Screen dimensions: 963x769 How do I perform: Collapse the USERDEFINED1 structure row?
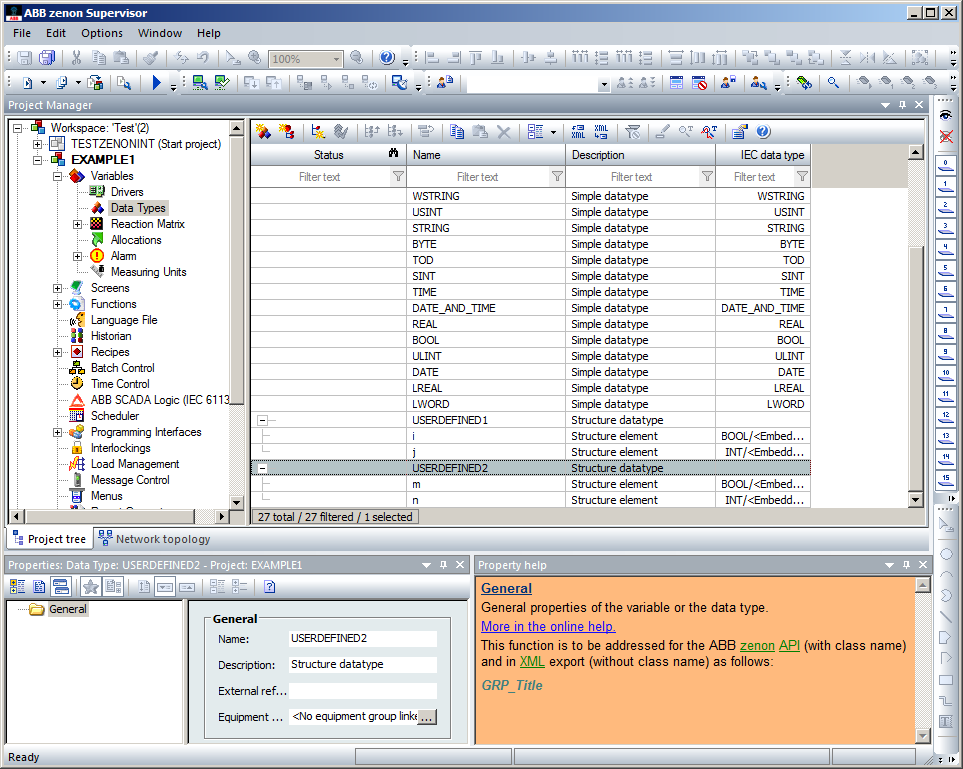pos(260,420)
